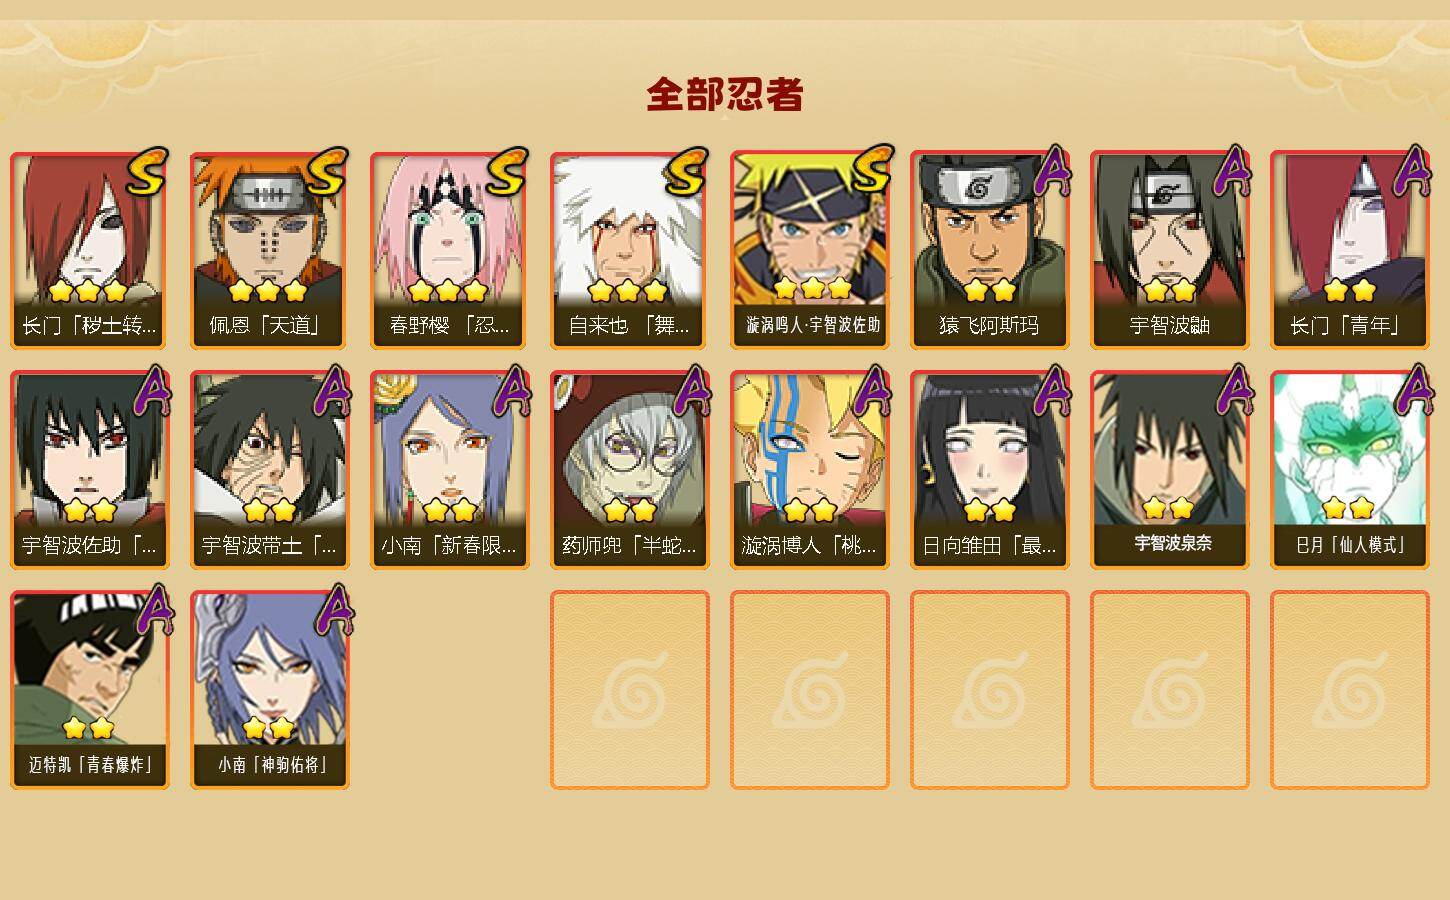This screenshot has width=1450, height=900.
Task: Pick the 宇智波泉奈 ninja card
Action: pyautogui.click(x=1169, y=470)
